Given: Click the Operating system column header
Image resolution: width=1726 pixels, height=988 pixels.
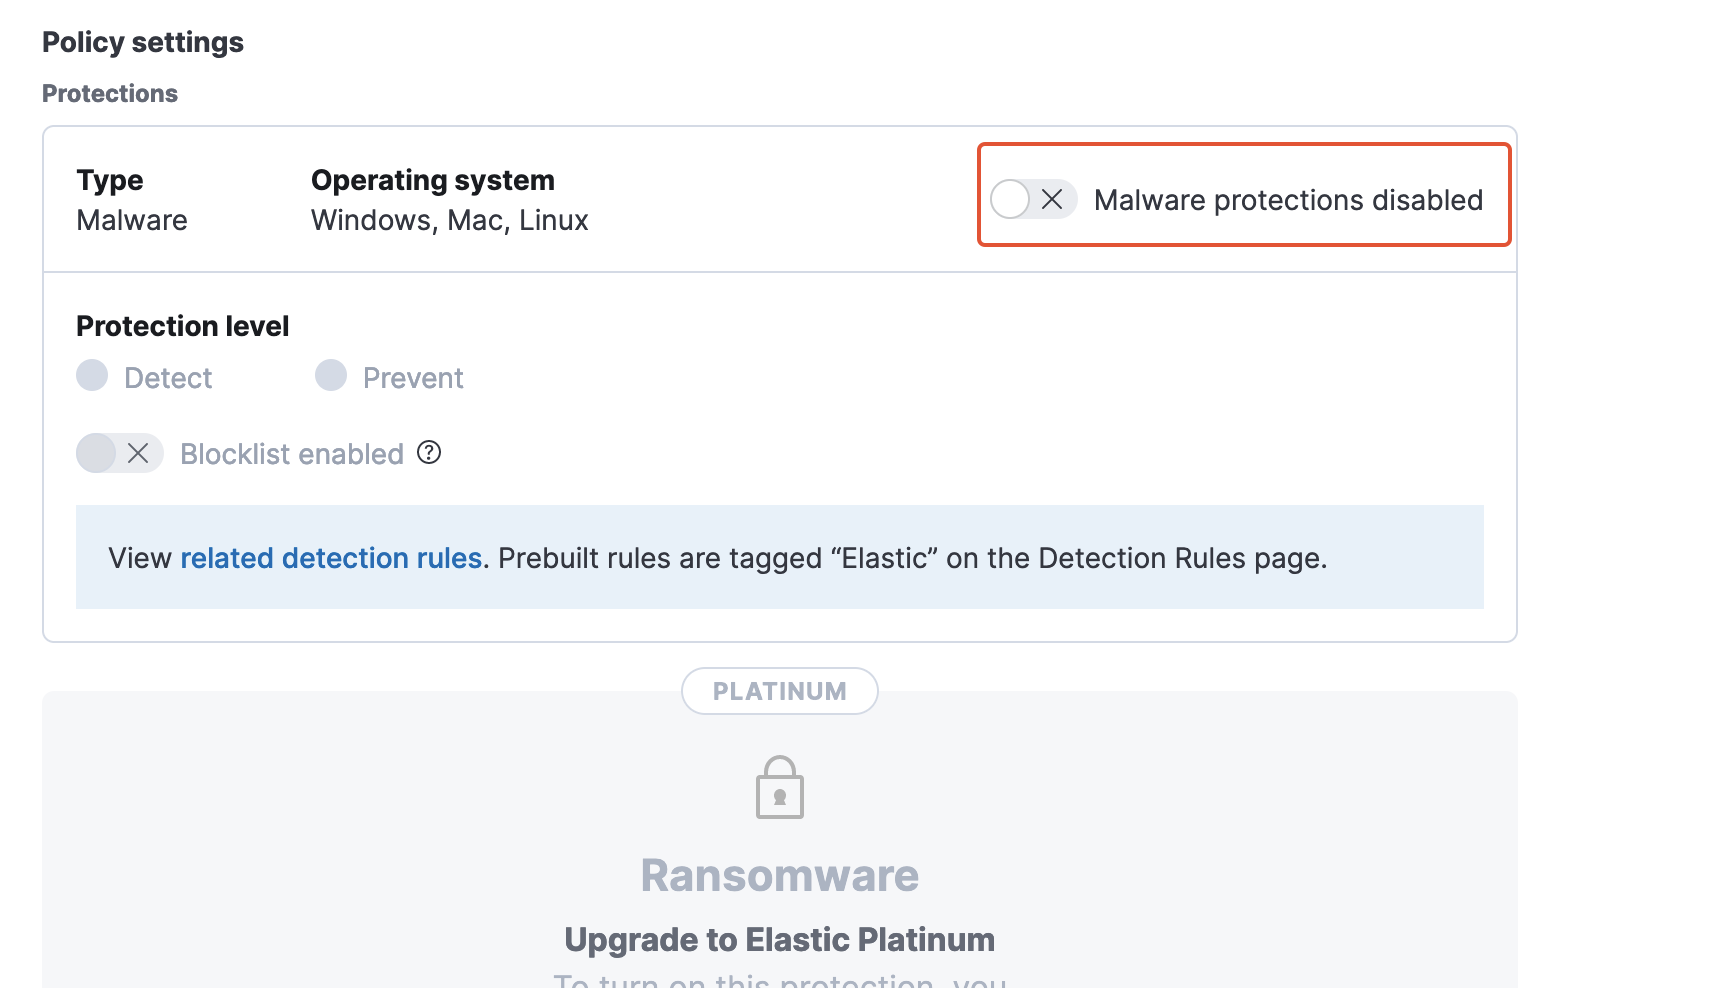Looking at the screenshot, I should click(432, 180).
